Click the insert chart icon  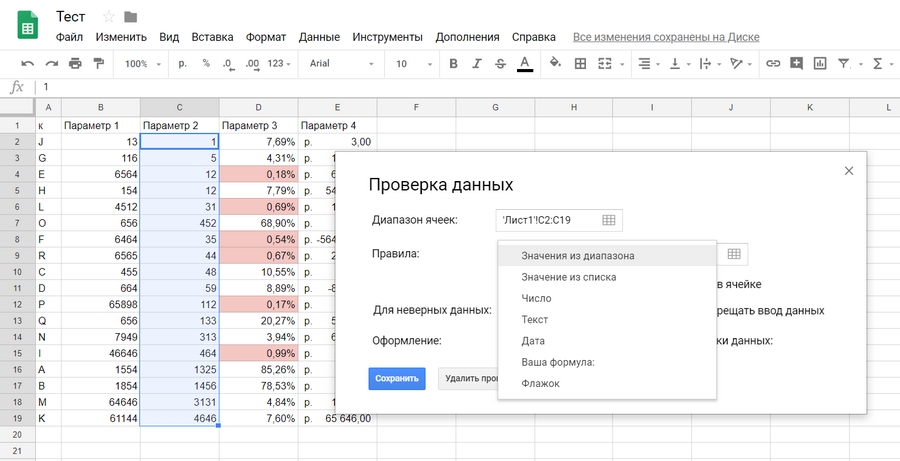tap(820, 64)
